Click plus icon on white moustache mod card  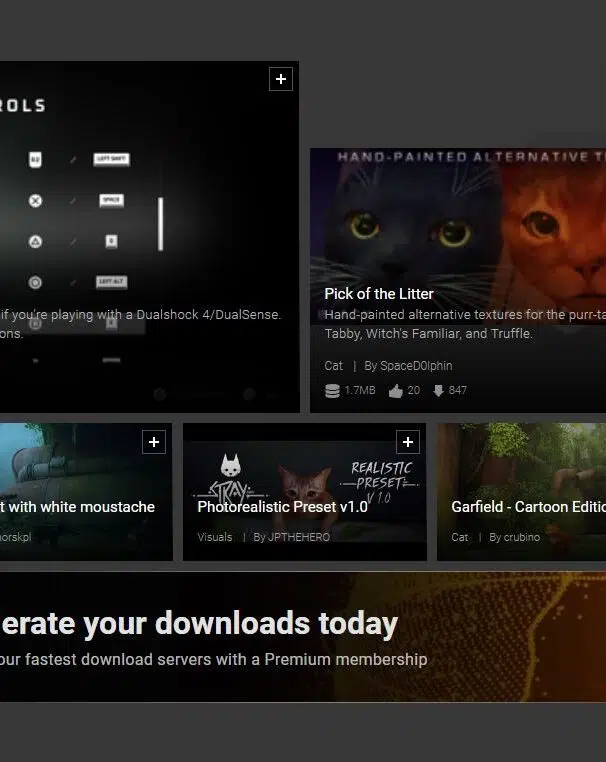[x=154, y=442]
